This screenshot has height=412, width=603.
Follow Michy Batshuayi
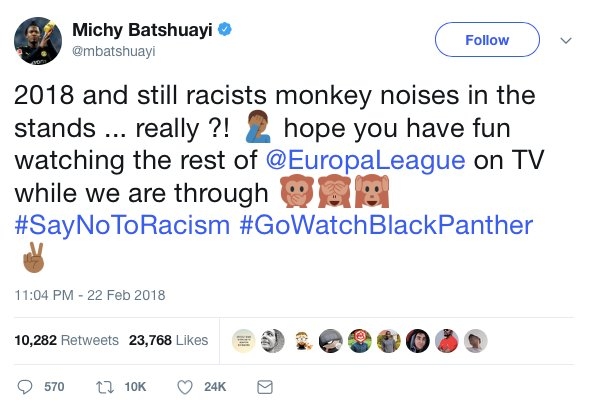click(488, 41)
